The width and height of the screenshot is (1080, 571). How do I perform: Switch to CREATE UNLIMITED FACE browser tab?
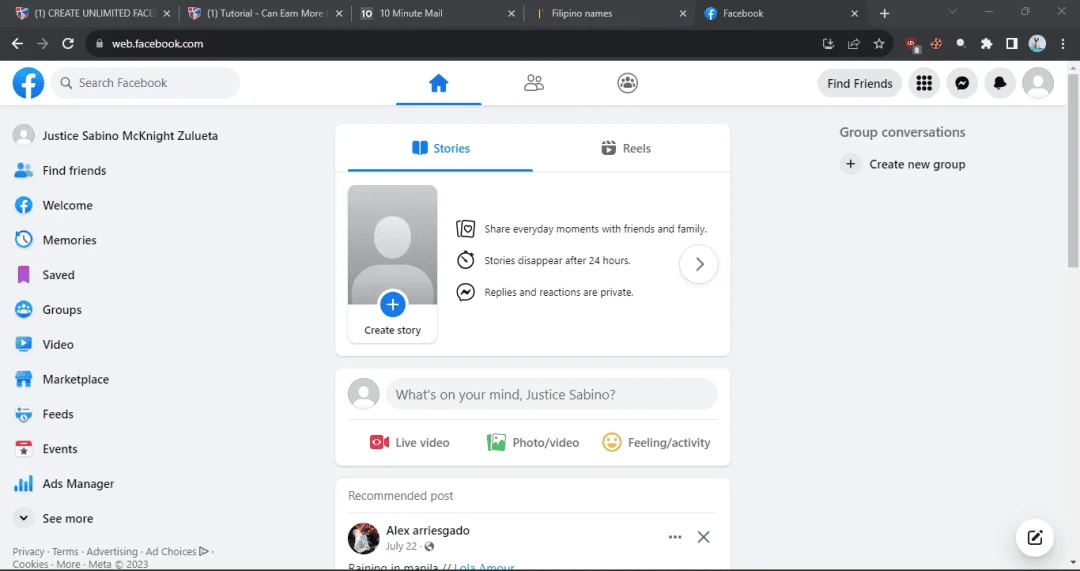tap(92, 13)
